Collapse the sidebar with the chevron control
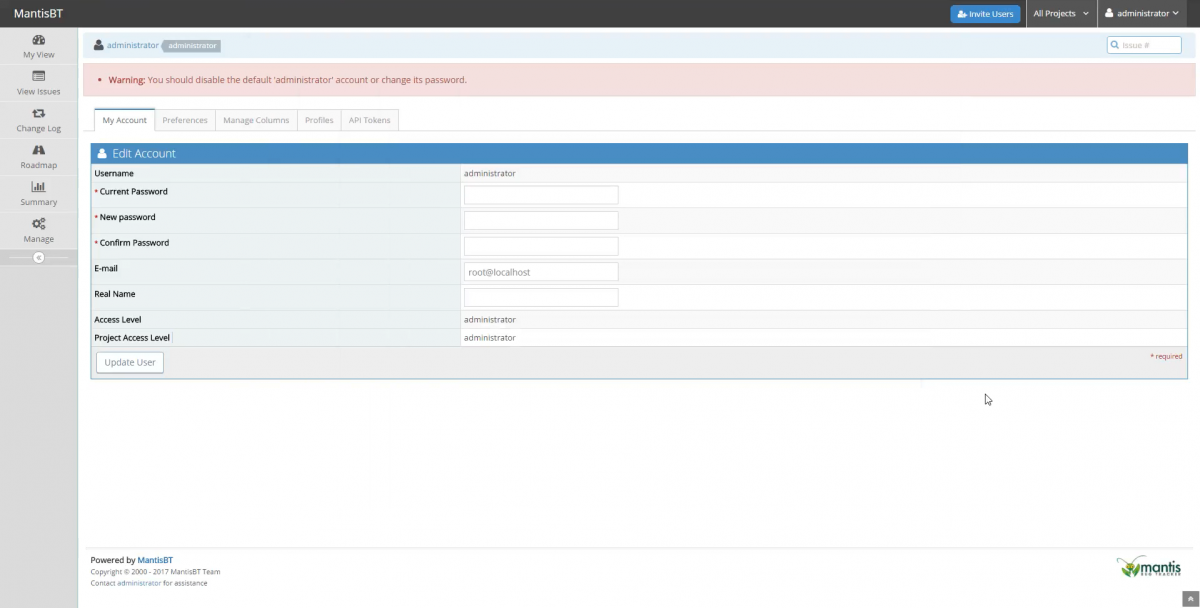Viewport: 1200px width, 608px height. [x=38, y=257]
